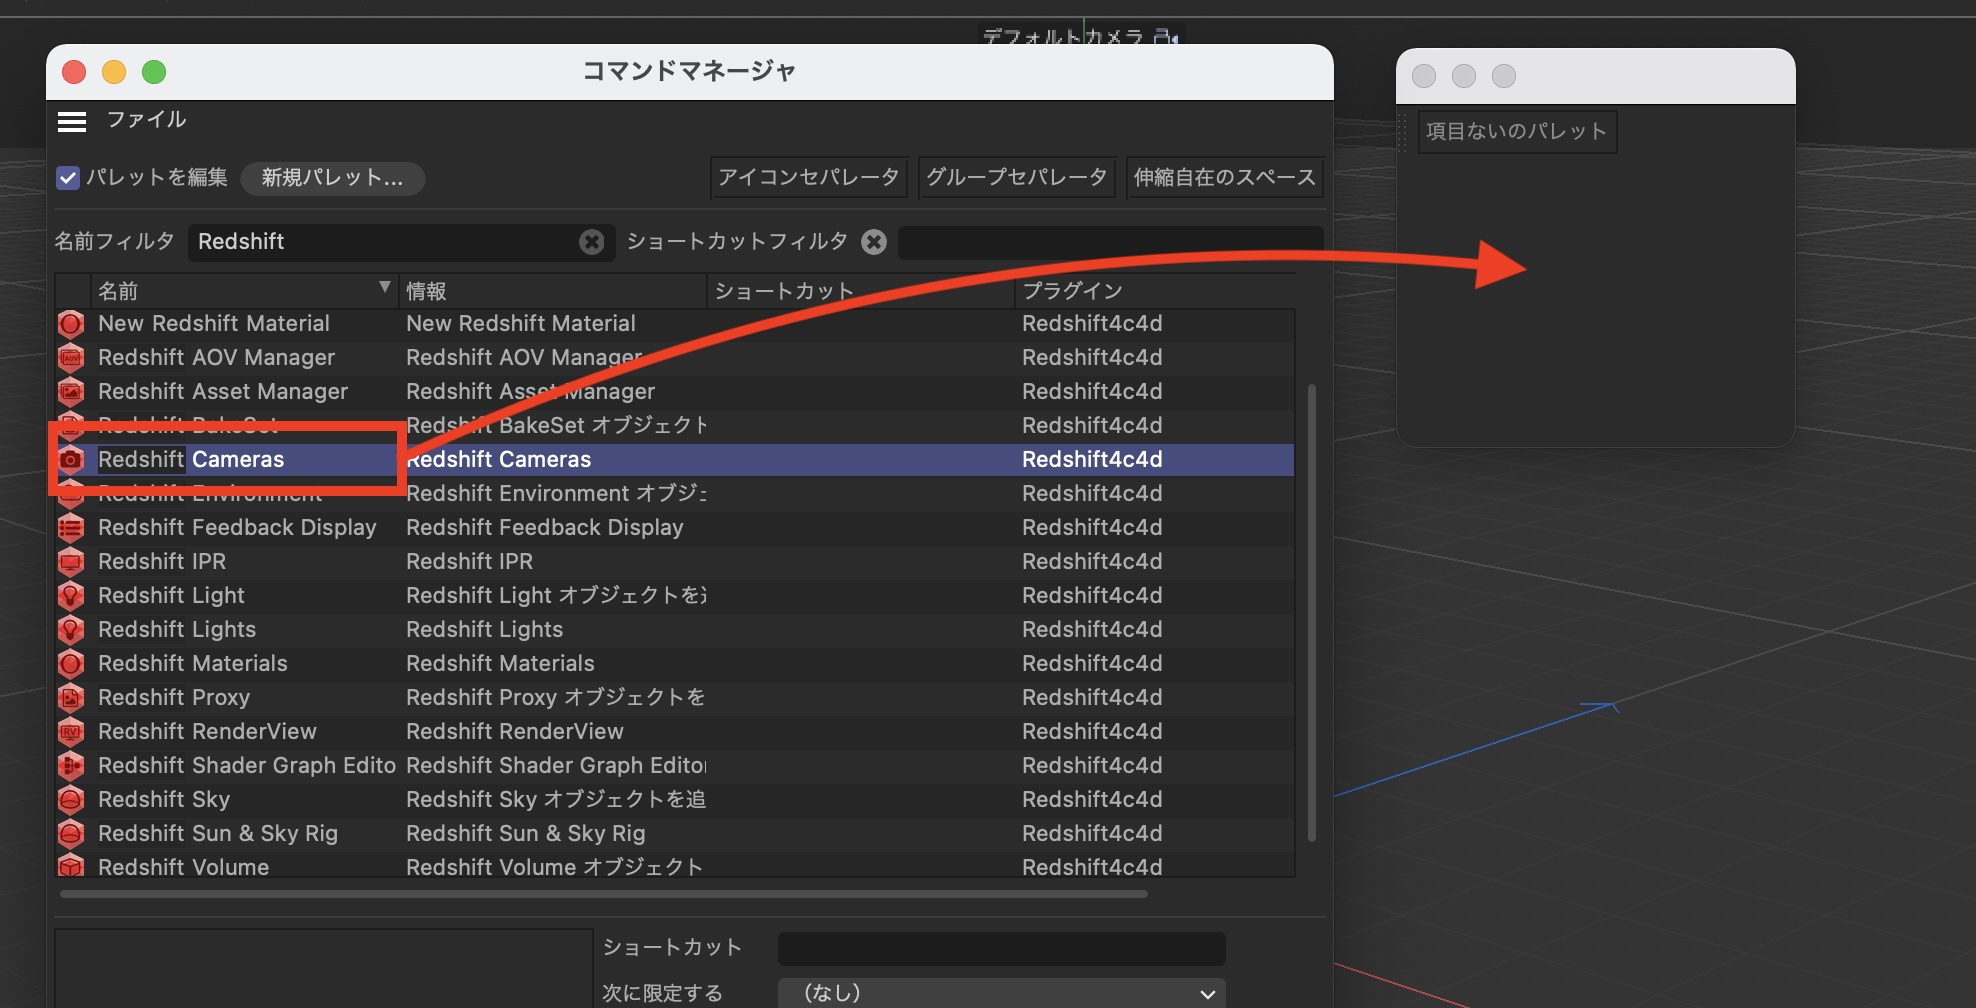Open the hamburger menu icon
The image size is (1976, 1008).
pyautogui.click(x=72, y=121)
